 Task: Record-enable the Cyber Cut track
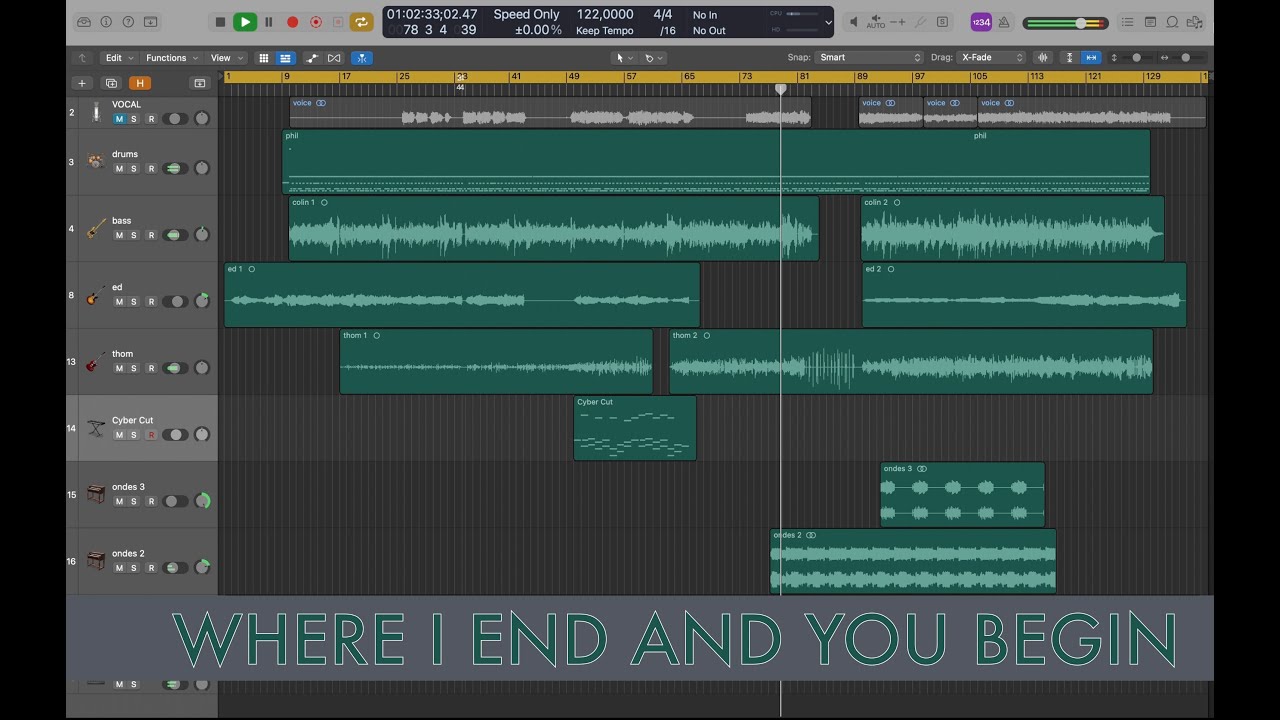pos(151,435)
